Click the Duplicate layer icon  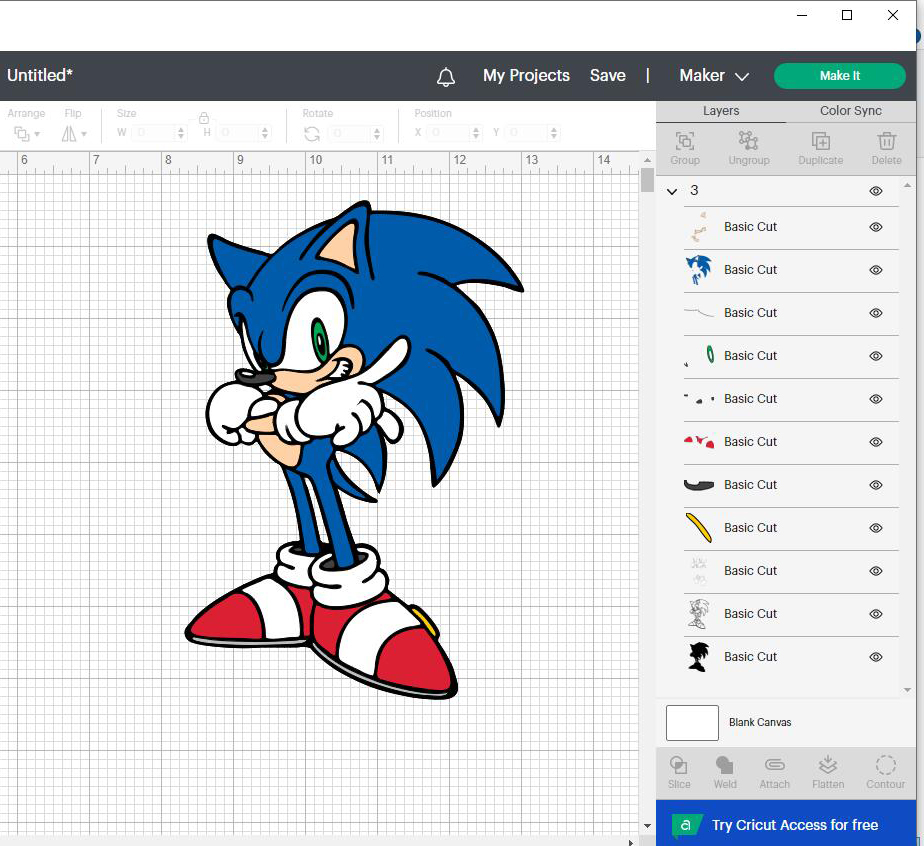820,148
